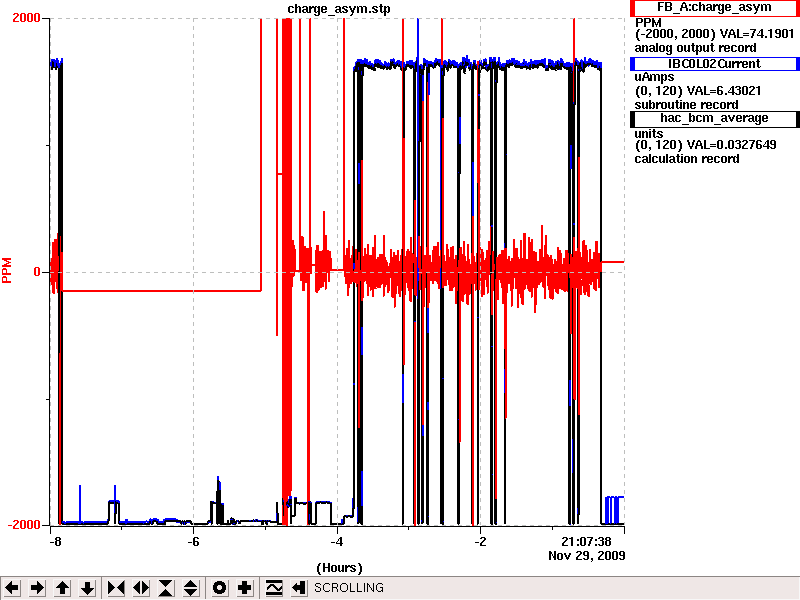Click the circle auto-scale icon

[219, 588]
